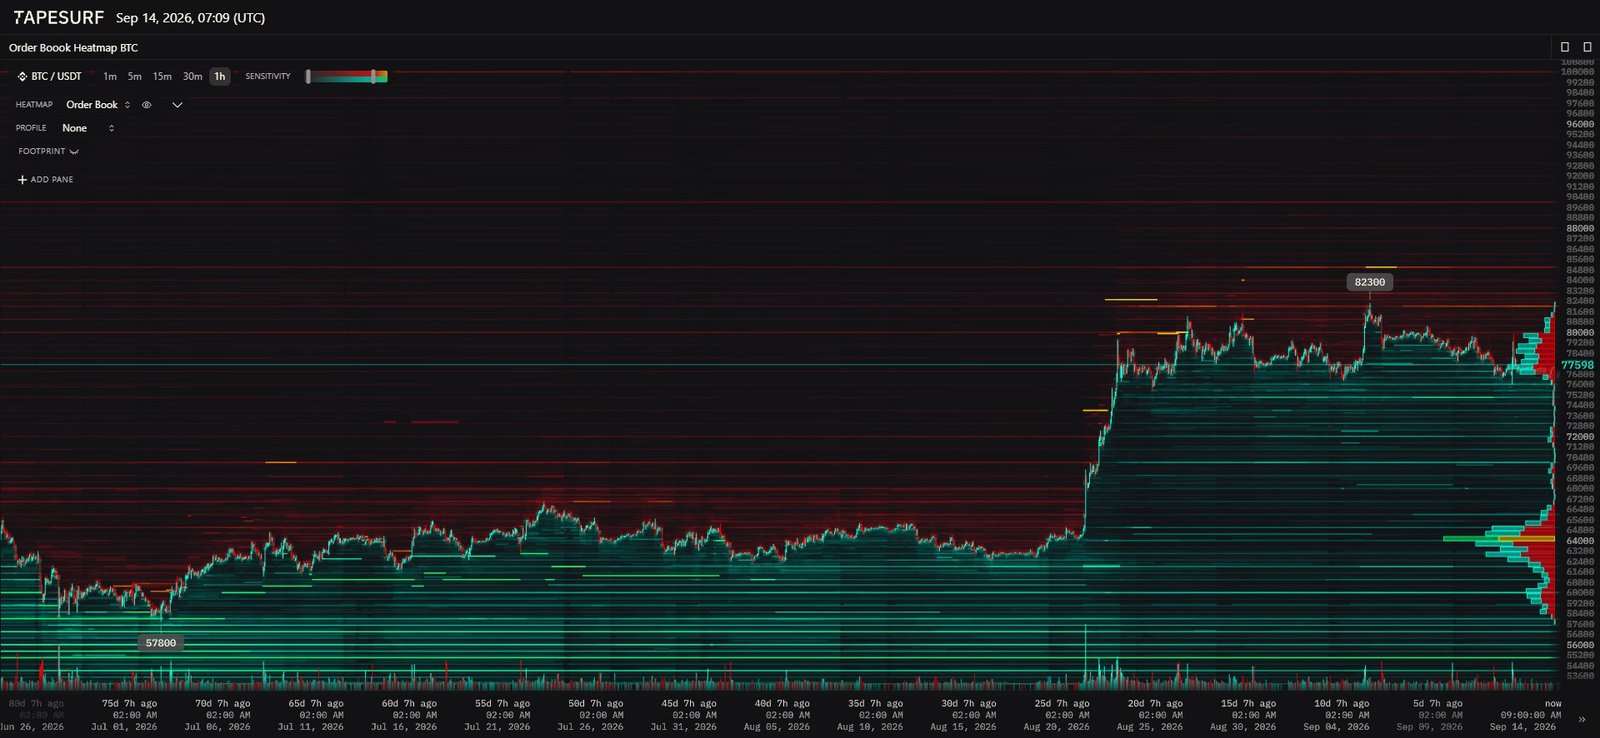1600x738 pixels.
Task: Click the left sensitivity slider handle
Action: [x=308, y=76]
